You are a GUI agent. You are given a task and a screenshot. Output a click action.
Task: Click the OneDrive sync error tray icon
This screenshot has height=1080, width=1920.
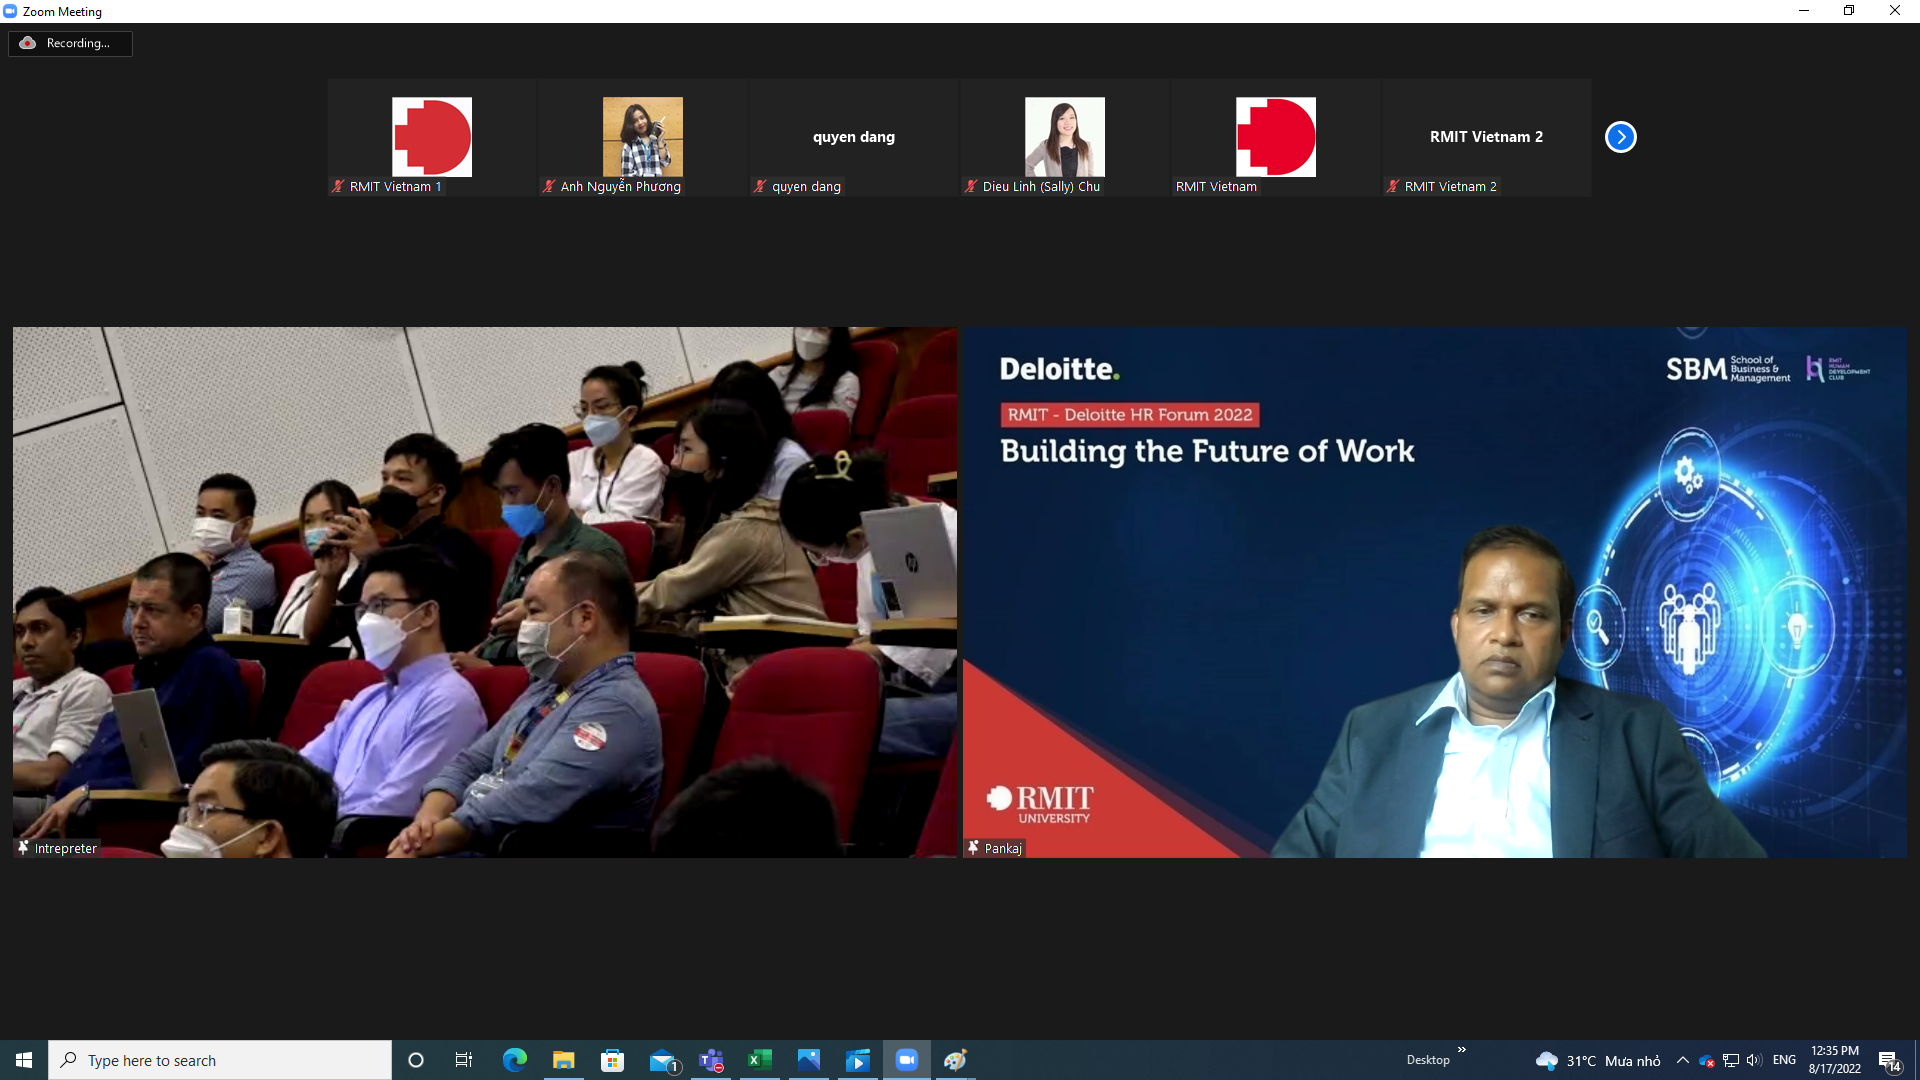[1707, 1060]
